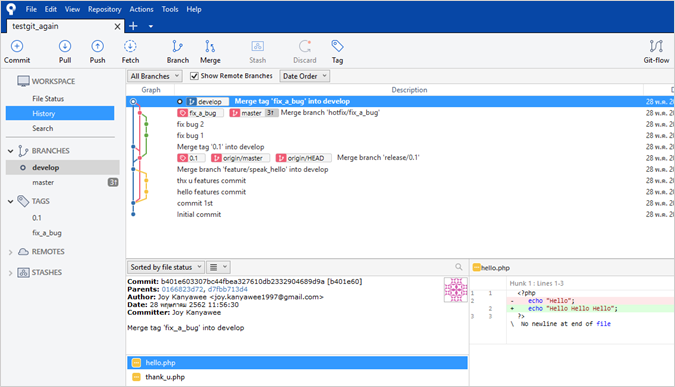Click the Commit toolbar icon
This screenshot has width=675, height=387.
coord(17,52)
